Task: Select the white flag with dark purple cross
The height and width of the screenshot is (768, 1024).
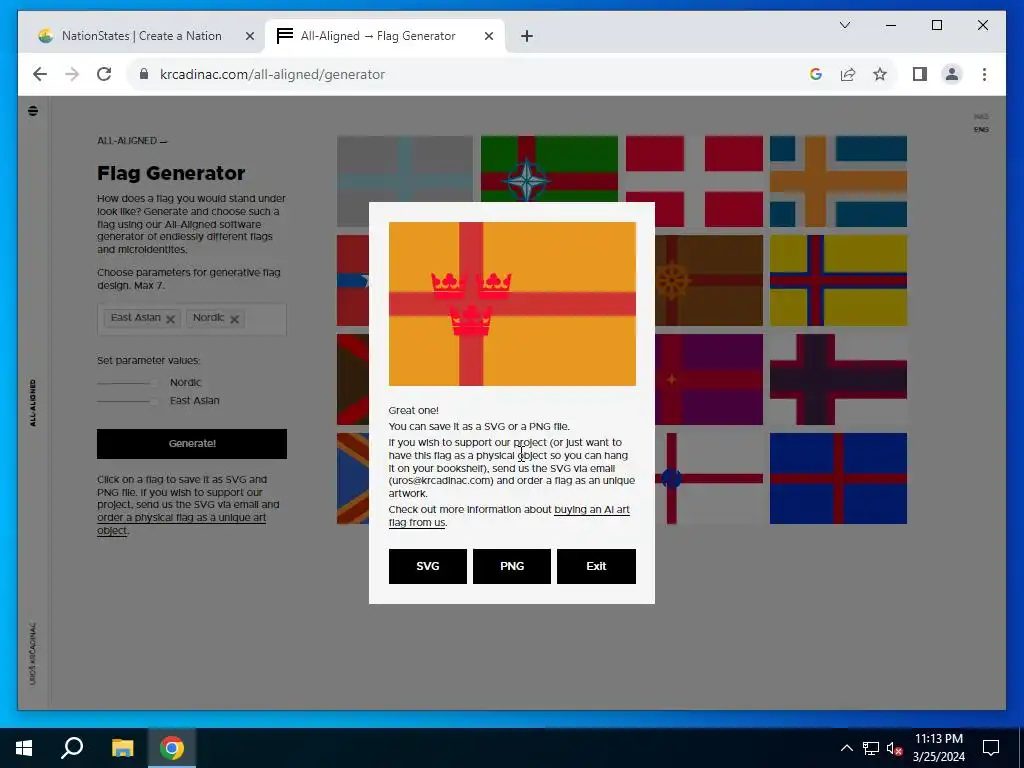Action: (839, 379)
